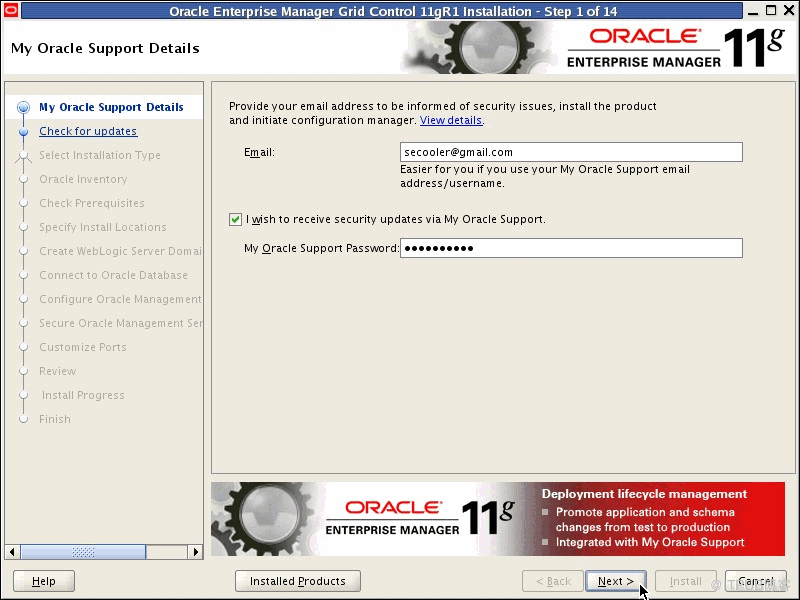Click the Oracle window menu icon

pyautogui.click(x=11, y=10)
